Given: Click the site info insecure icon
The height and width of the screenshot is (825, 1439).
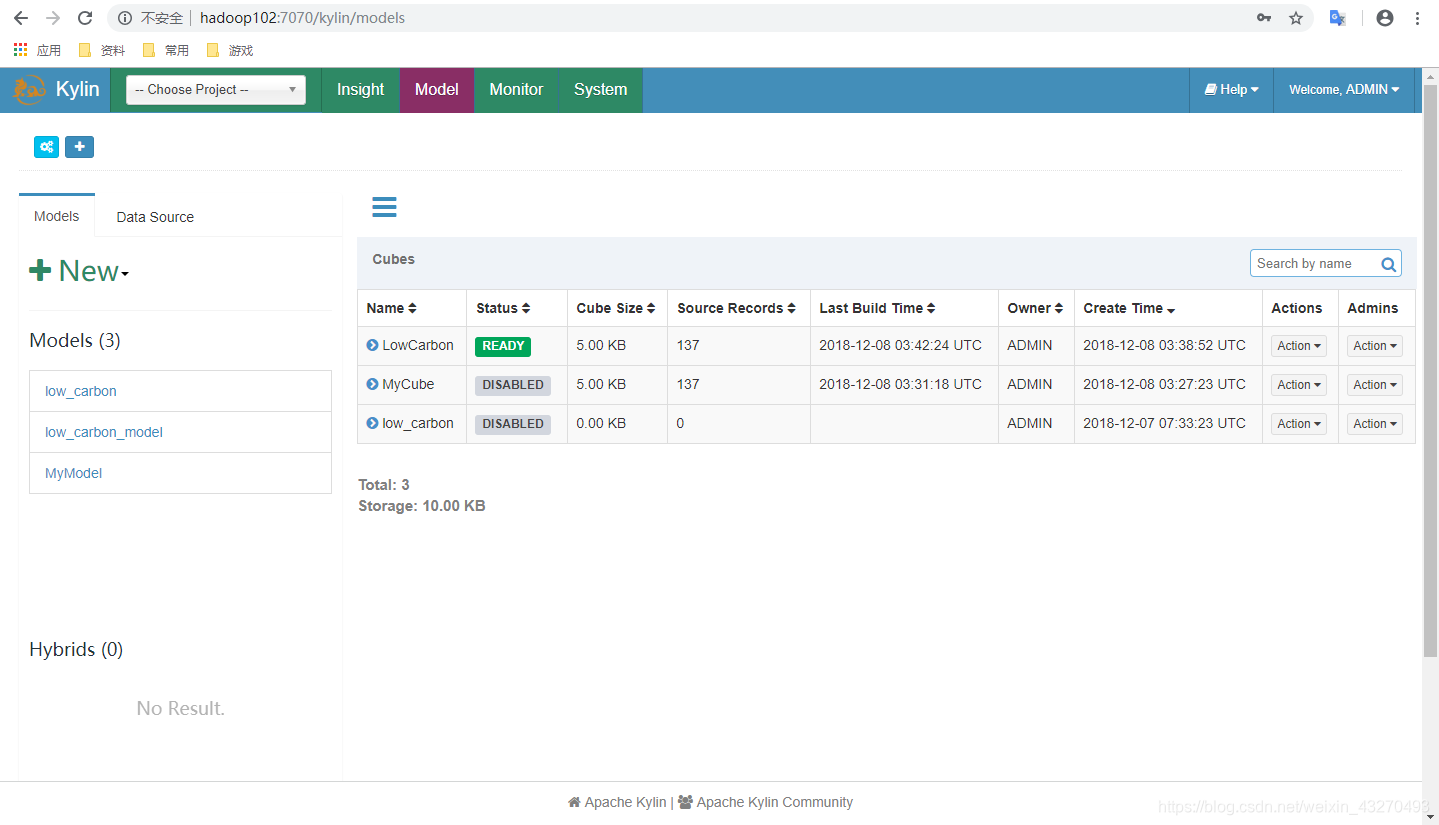Looking at the screenshot, I should pyautogui.click(x=124, y=18).
